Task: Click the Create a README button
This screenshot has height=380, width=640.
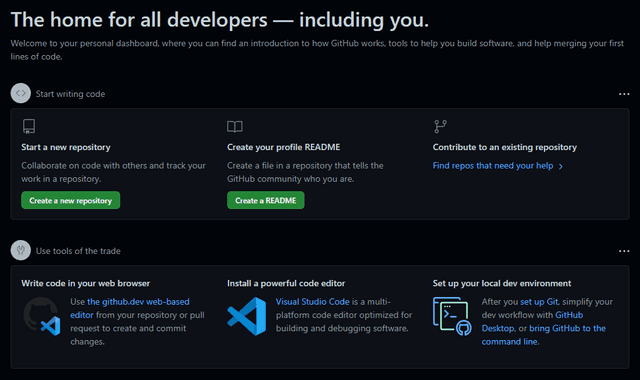Action: [266, 200]
